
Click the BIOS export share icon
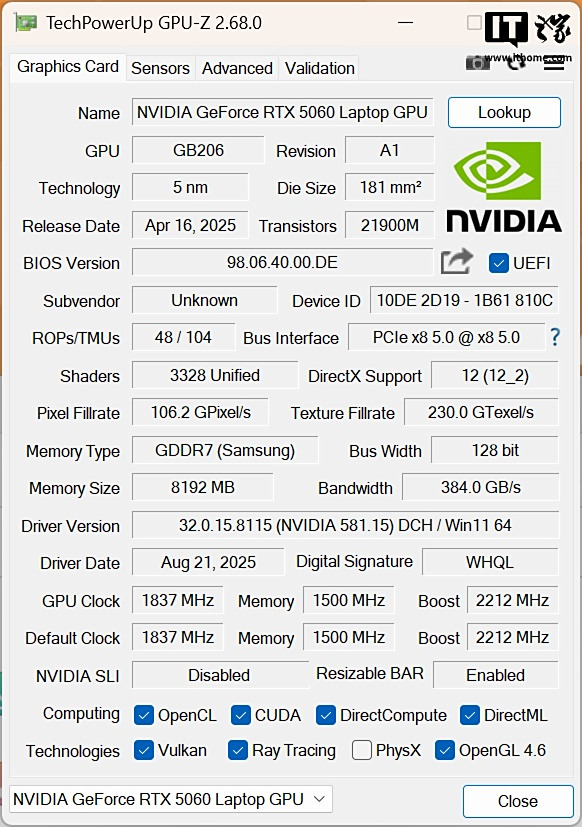(456, 262)
